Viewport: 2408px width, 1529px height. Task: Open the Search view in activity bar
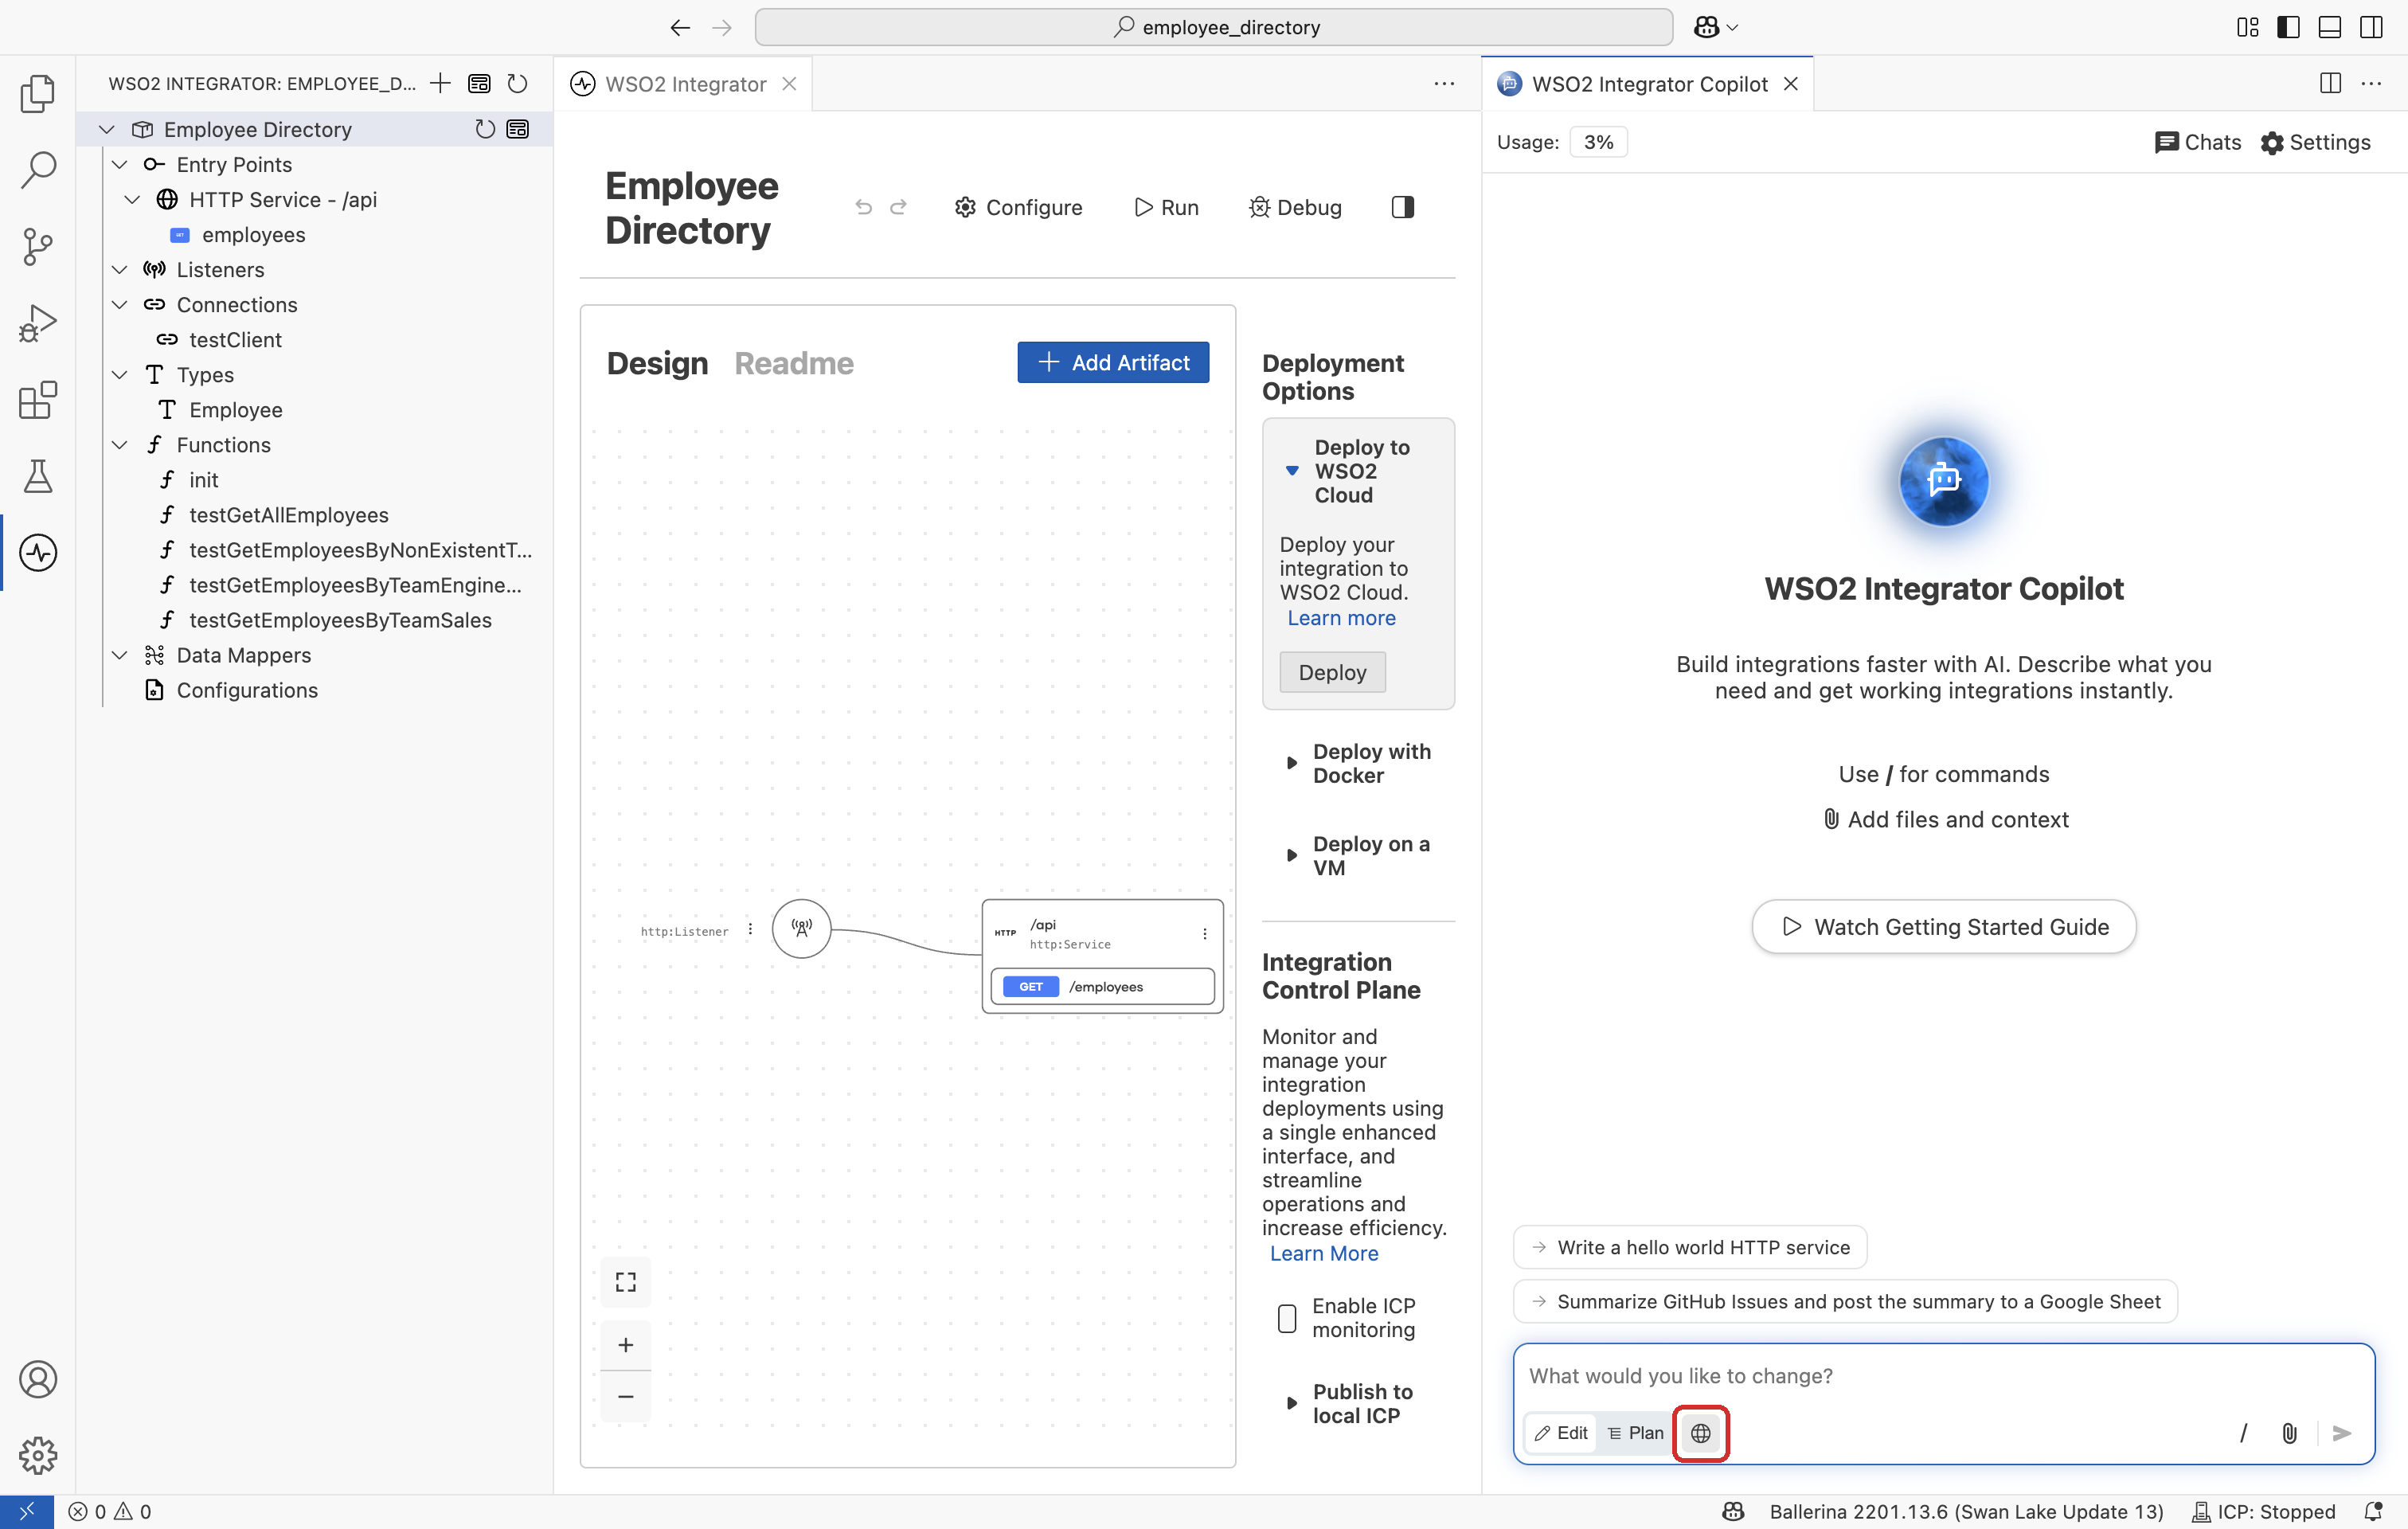[37, 170]
